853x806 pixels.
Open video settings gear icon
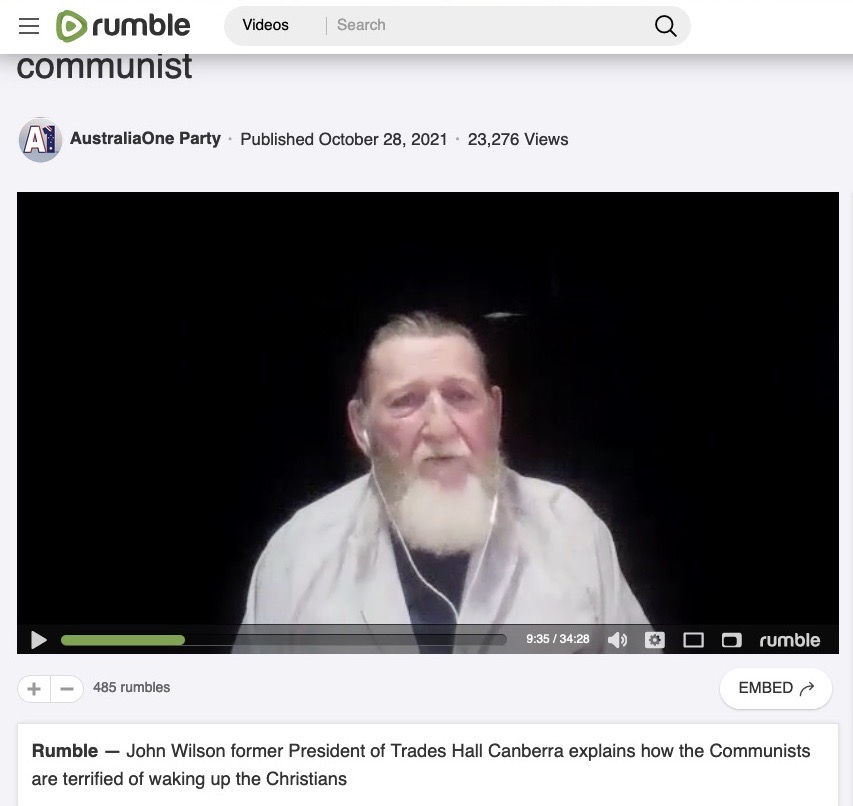654,640
